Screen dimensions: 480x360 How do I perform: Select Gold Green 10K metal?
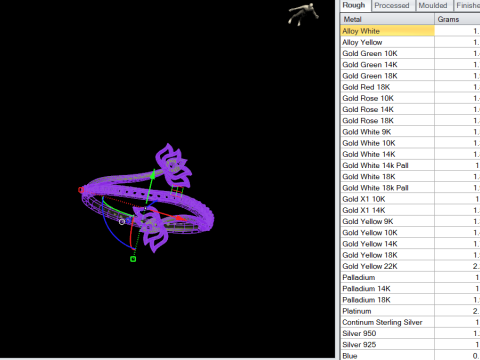coord(410,53)
